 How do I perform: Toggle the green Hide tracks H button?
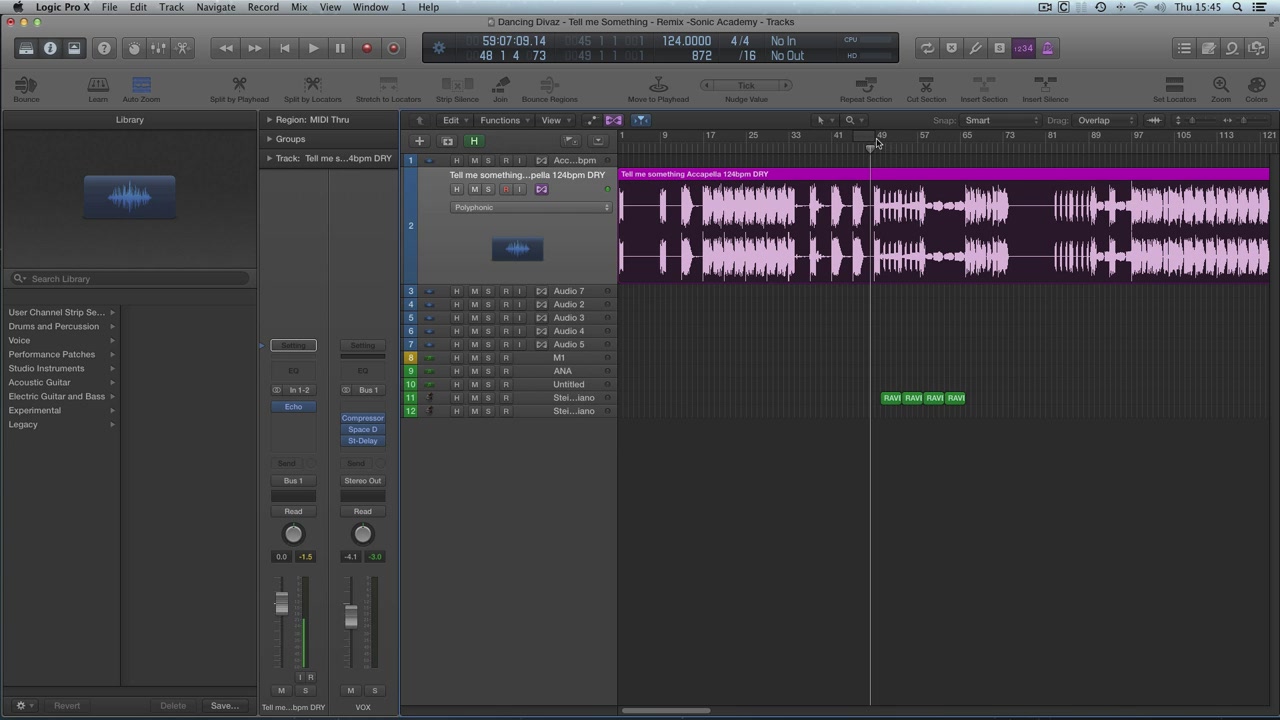pyautogui.click(x=474, y=141)
